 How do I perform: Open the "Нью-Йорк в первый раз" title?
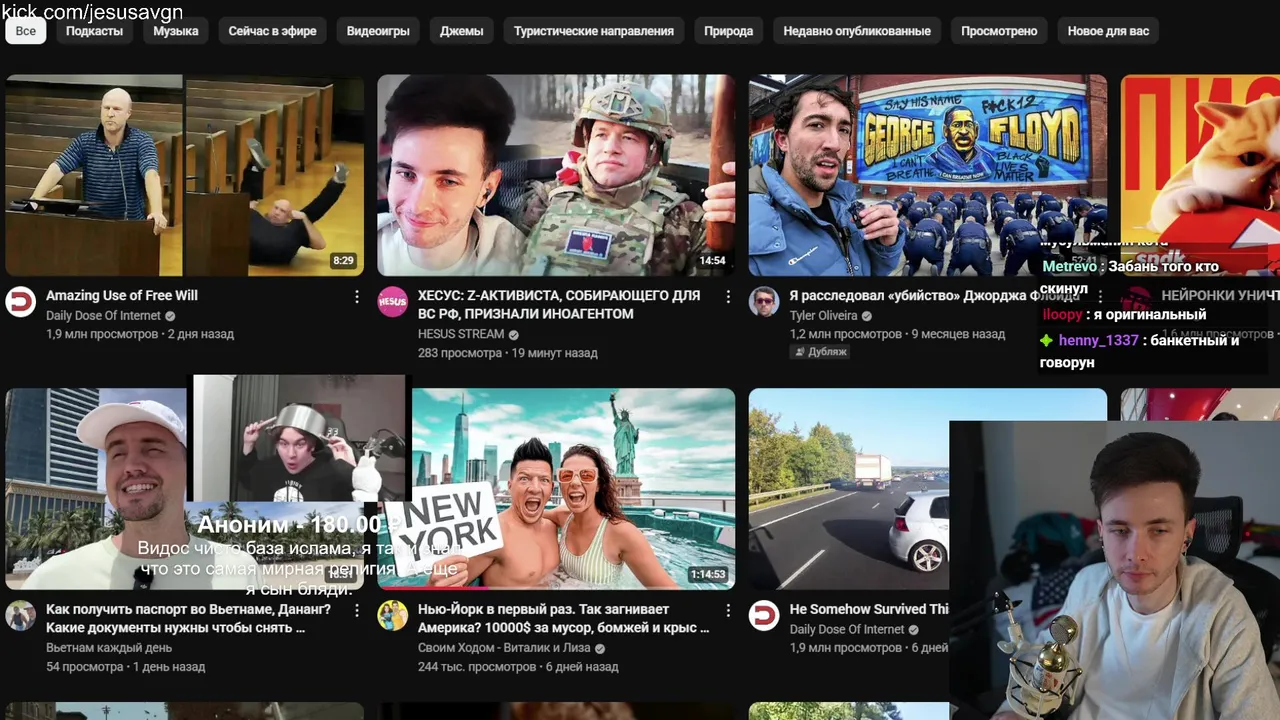click(x=563, y=618)
